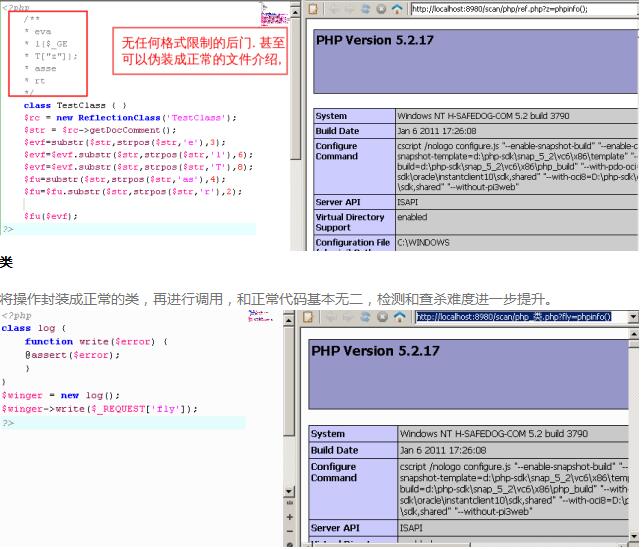Screen dimensions: 641x549
Task: Click the 'ISAPI' value in the lower phpinfo table
Action: click(411, 528)
